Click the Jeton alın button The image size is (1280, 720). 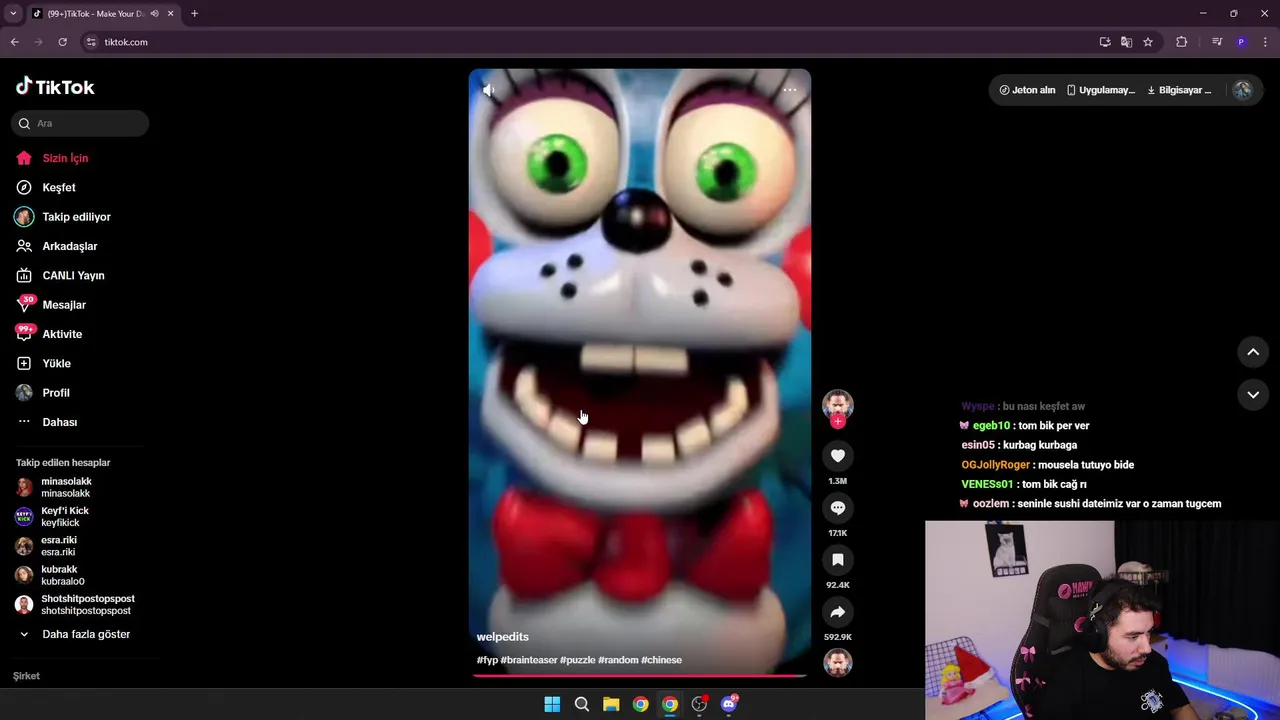coord(1027,90)
